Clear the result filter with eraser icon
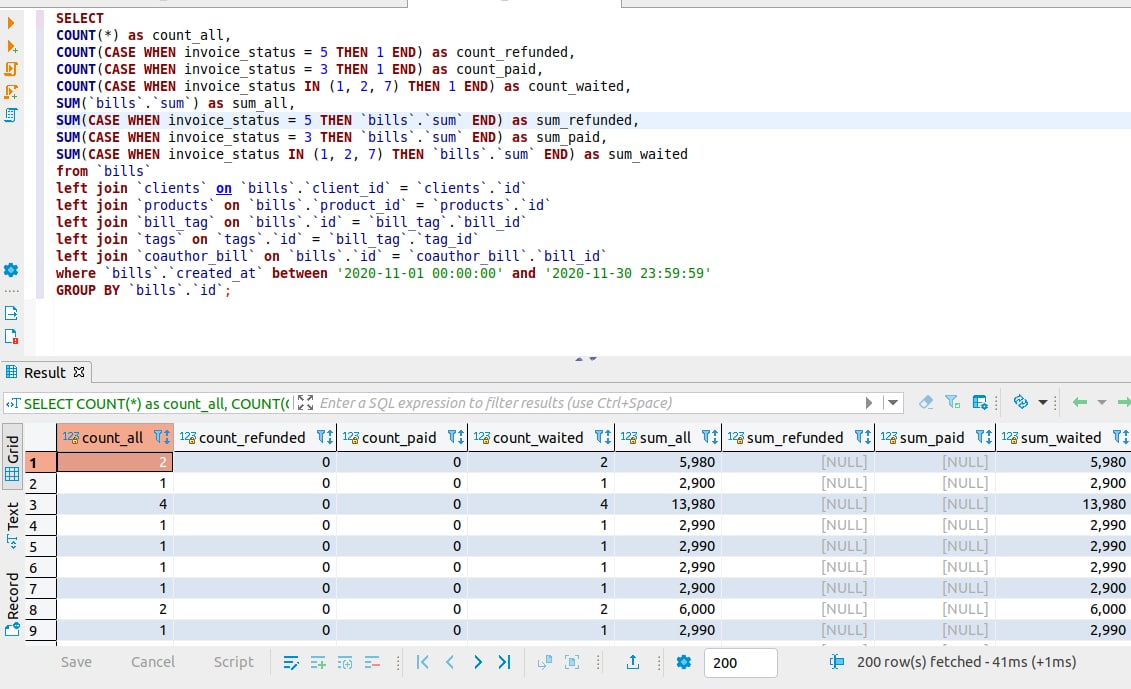 [925, 402]
